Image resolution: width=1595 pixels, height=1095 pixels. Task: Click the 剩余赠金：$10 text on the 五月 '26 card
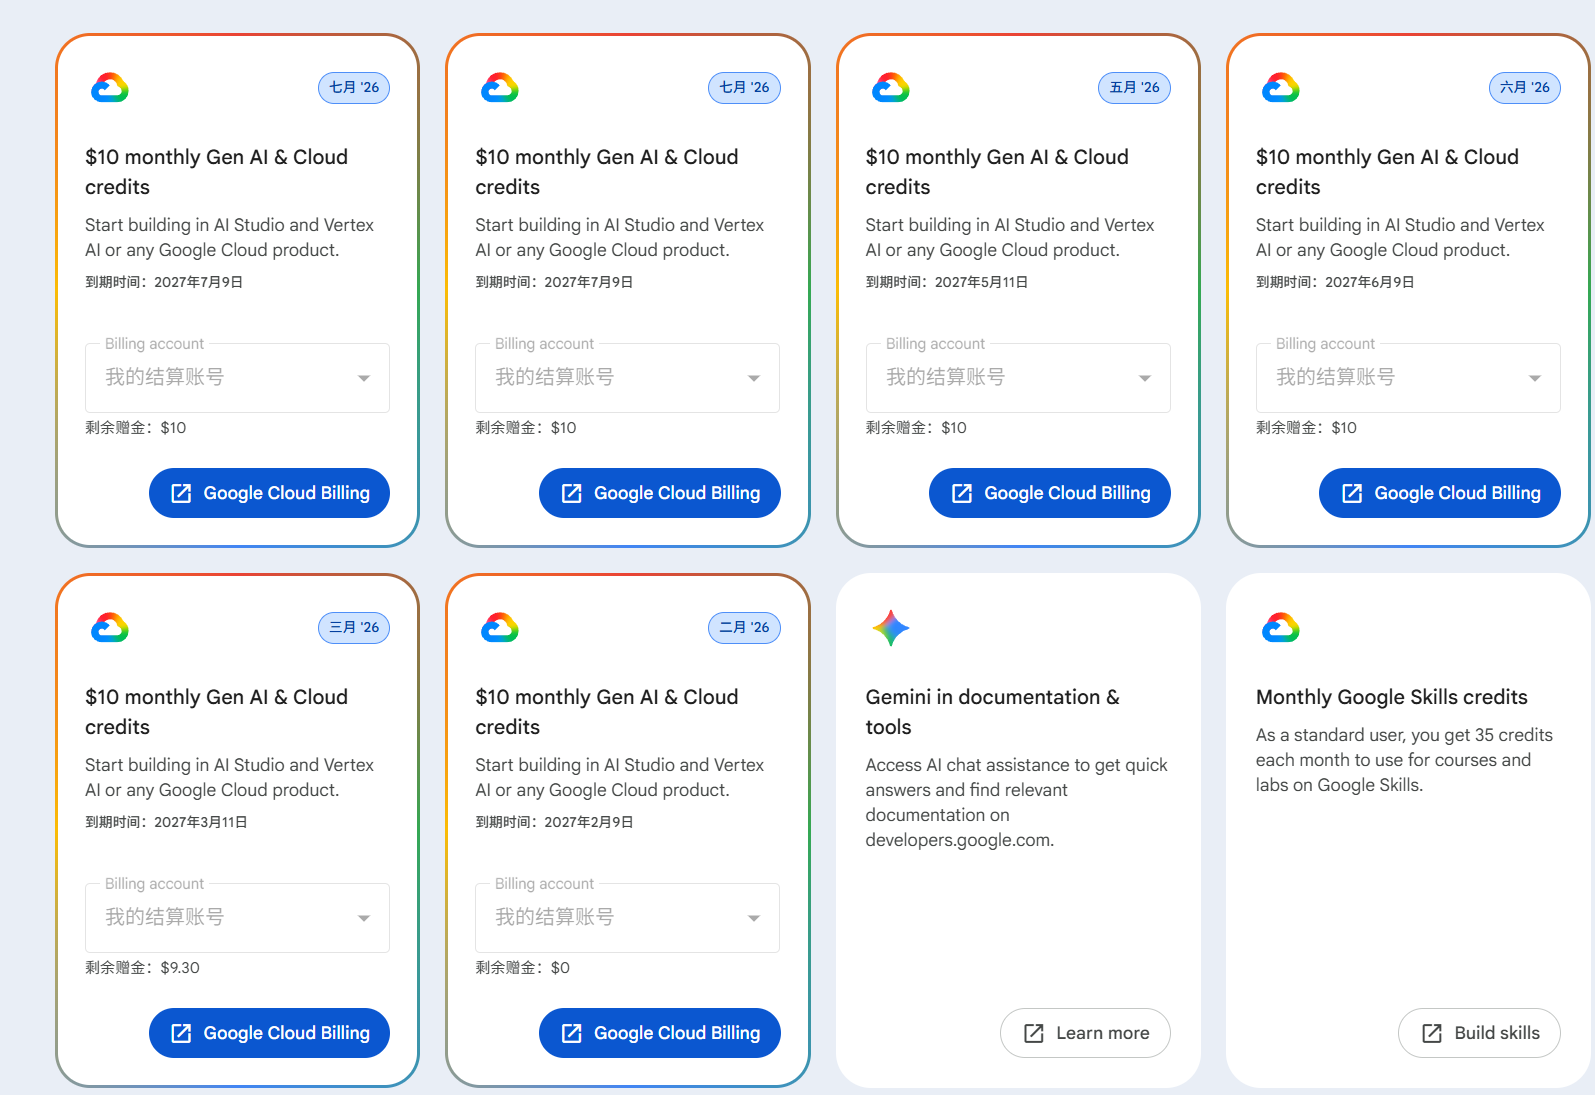click(x=916, y=428)
